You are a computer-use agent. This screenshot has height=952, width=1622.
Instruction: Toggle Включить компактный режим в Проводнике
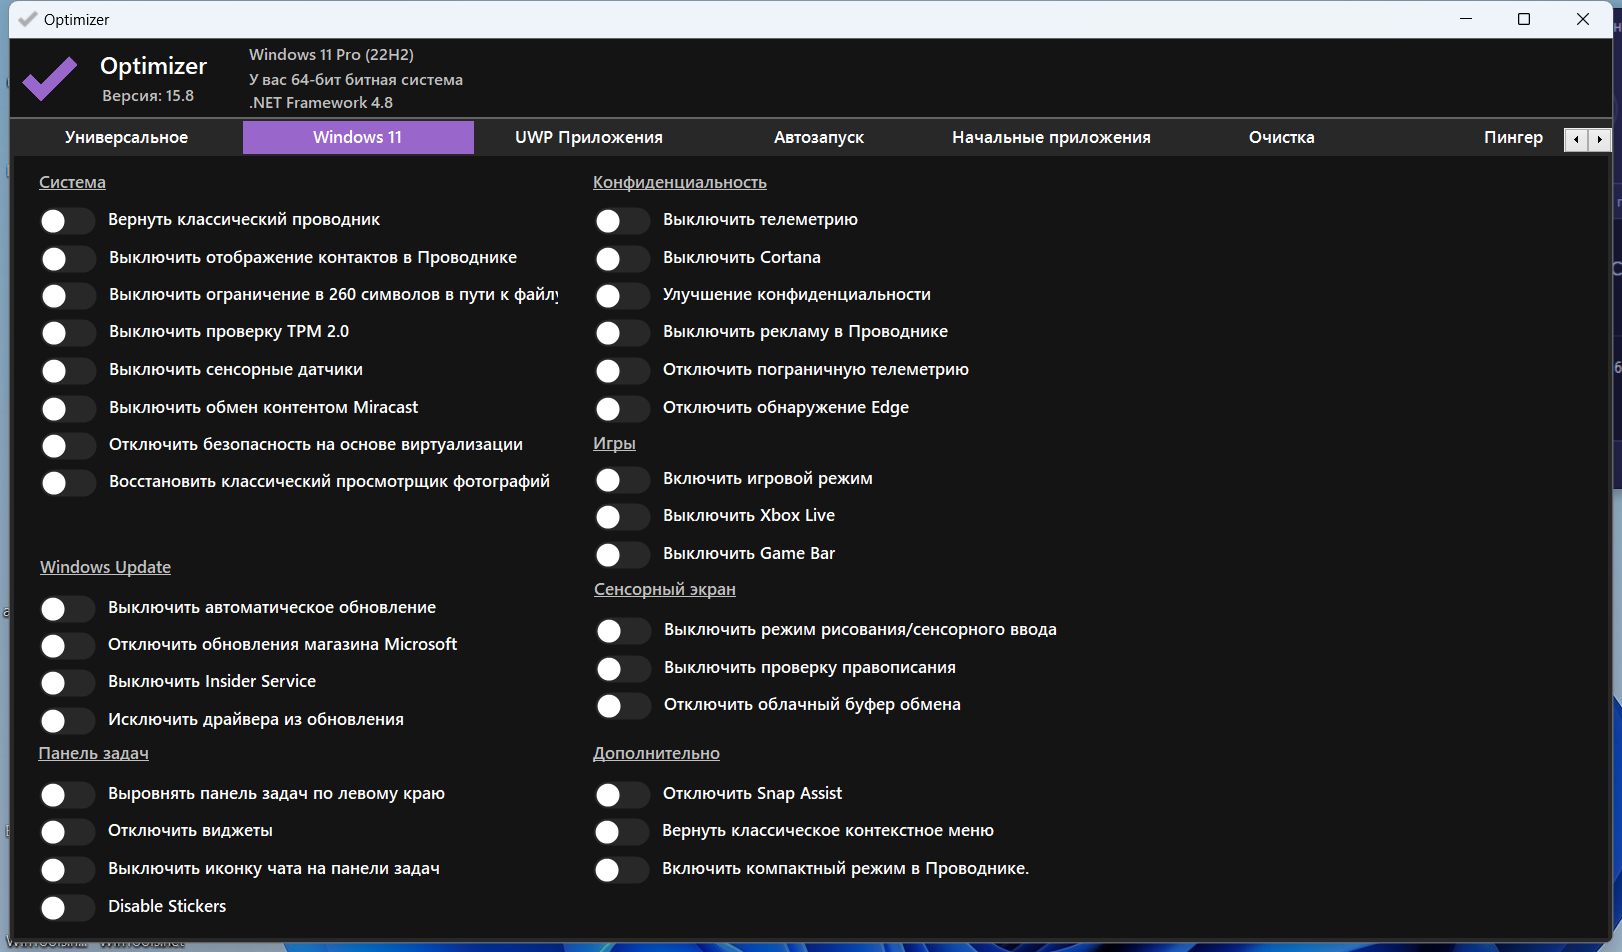pos(621,870)
